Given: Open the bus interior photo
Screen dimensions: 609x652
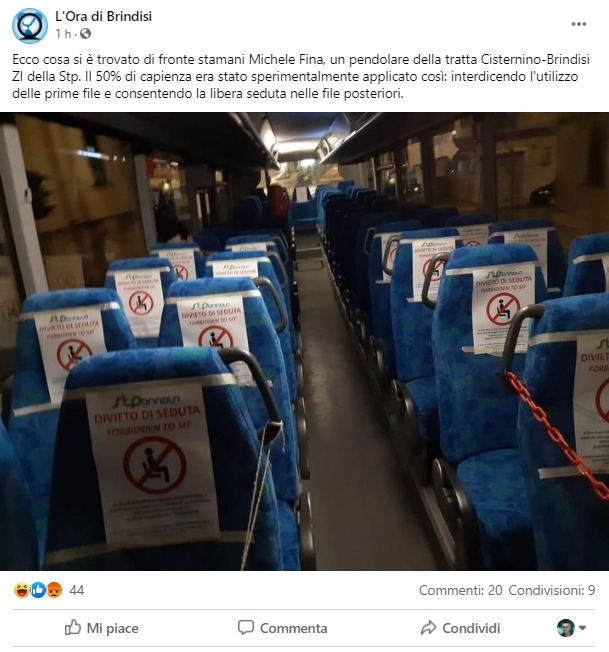Looking at the screenshot, I should (x=304, y=341).
